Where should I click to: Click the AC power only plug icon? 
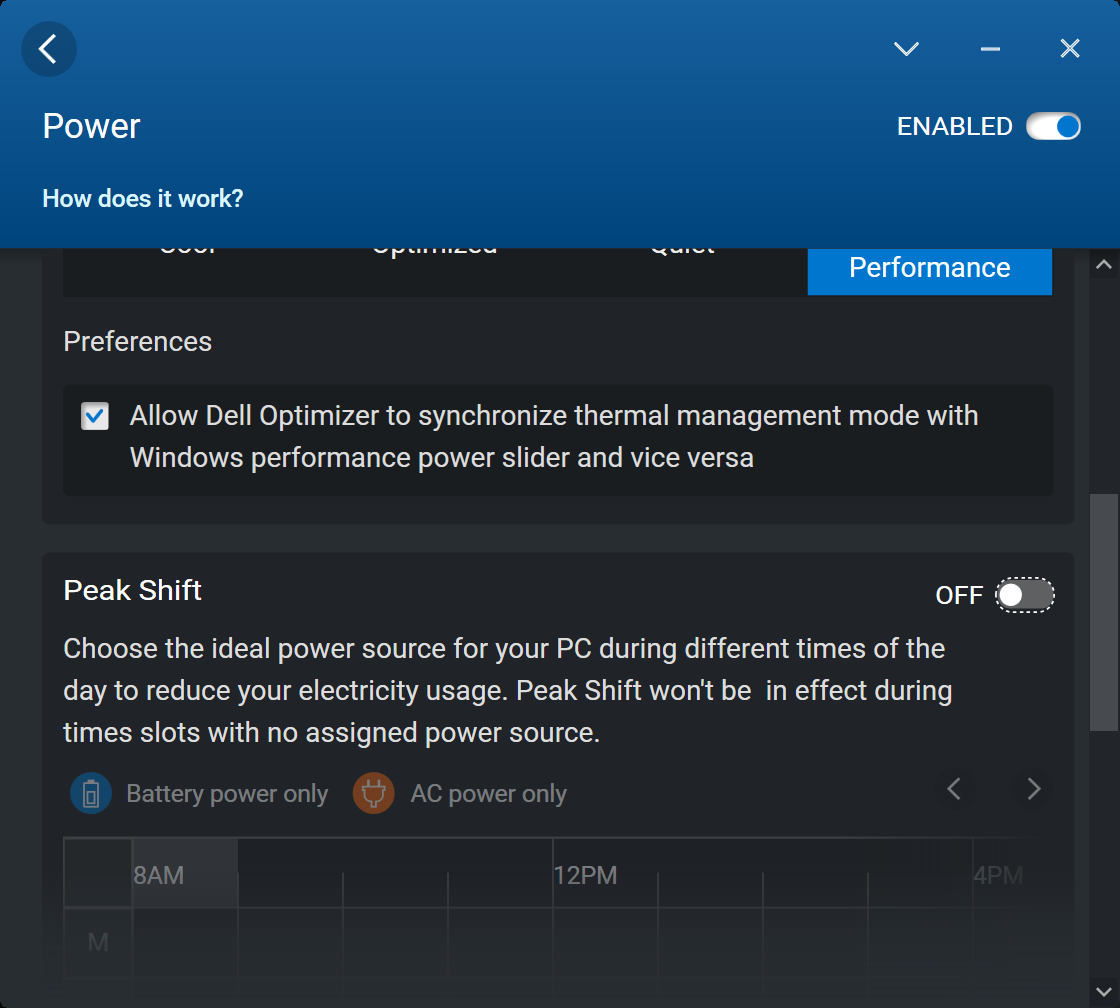click(x=374, y=794)
